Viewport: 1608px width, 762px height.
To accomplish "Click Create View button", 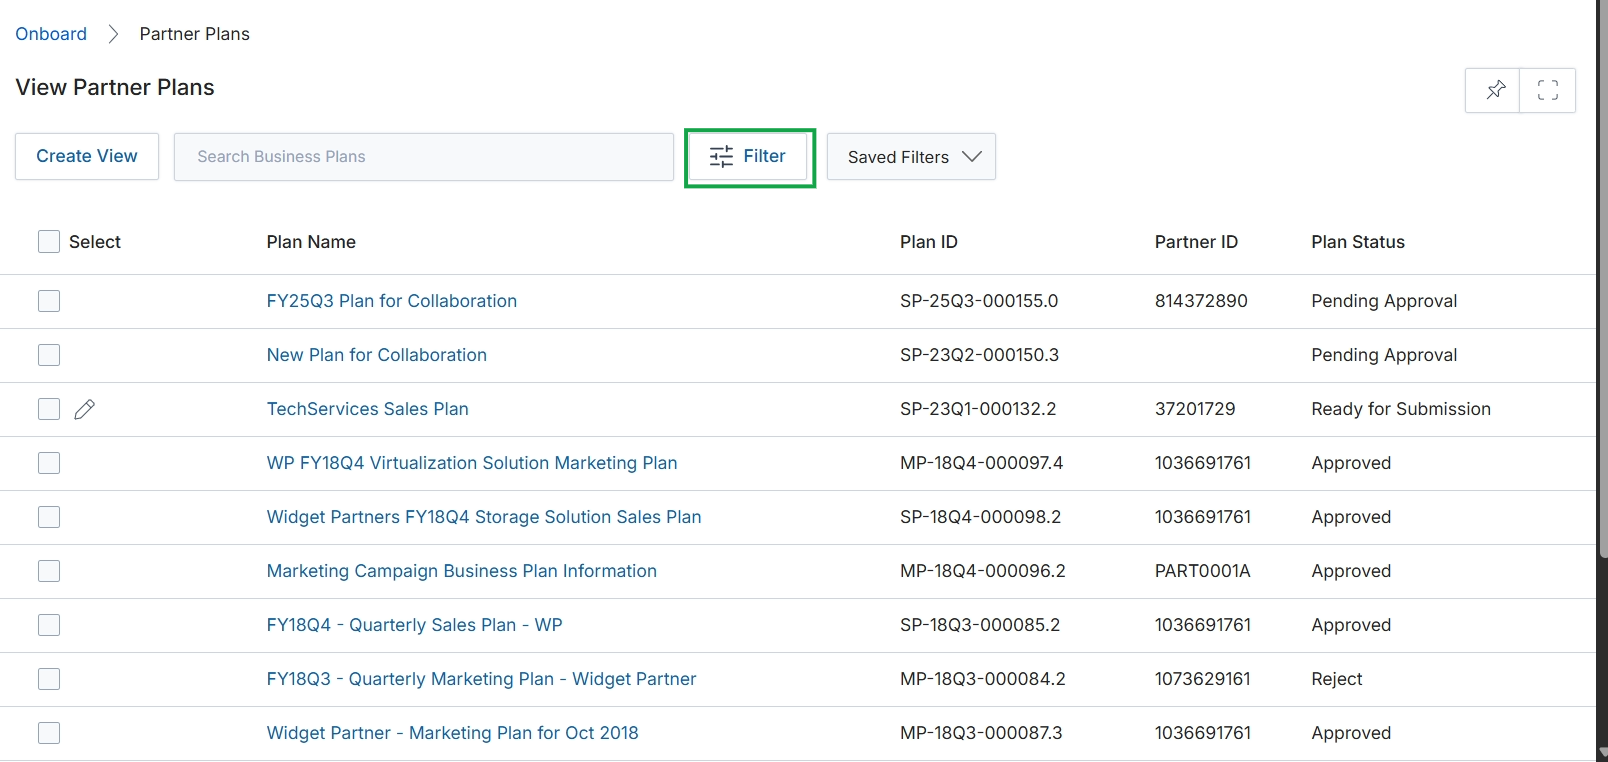I will (87, 156).
